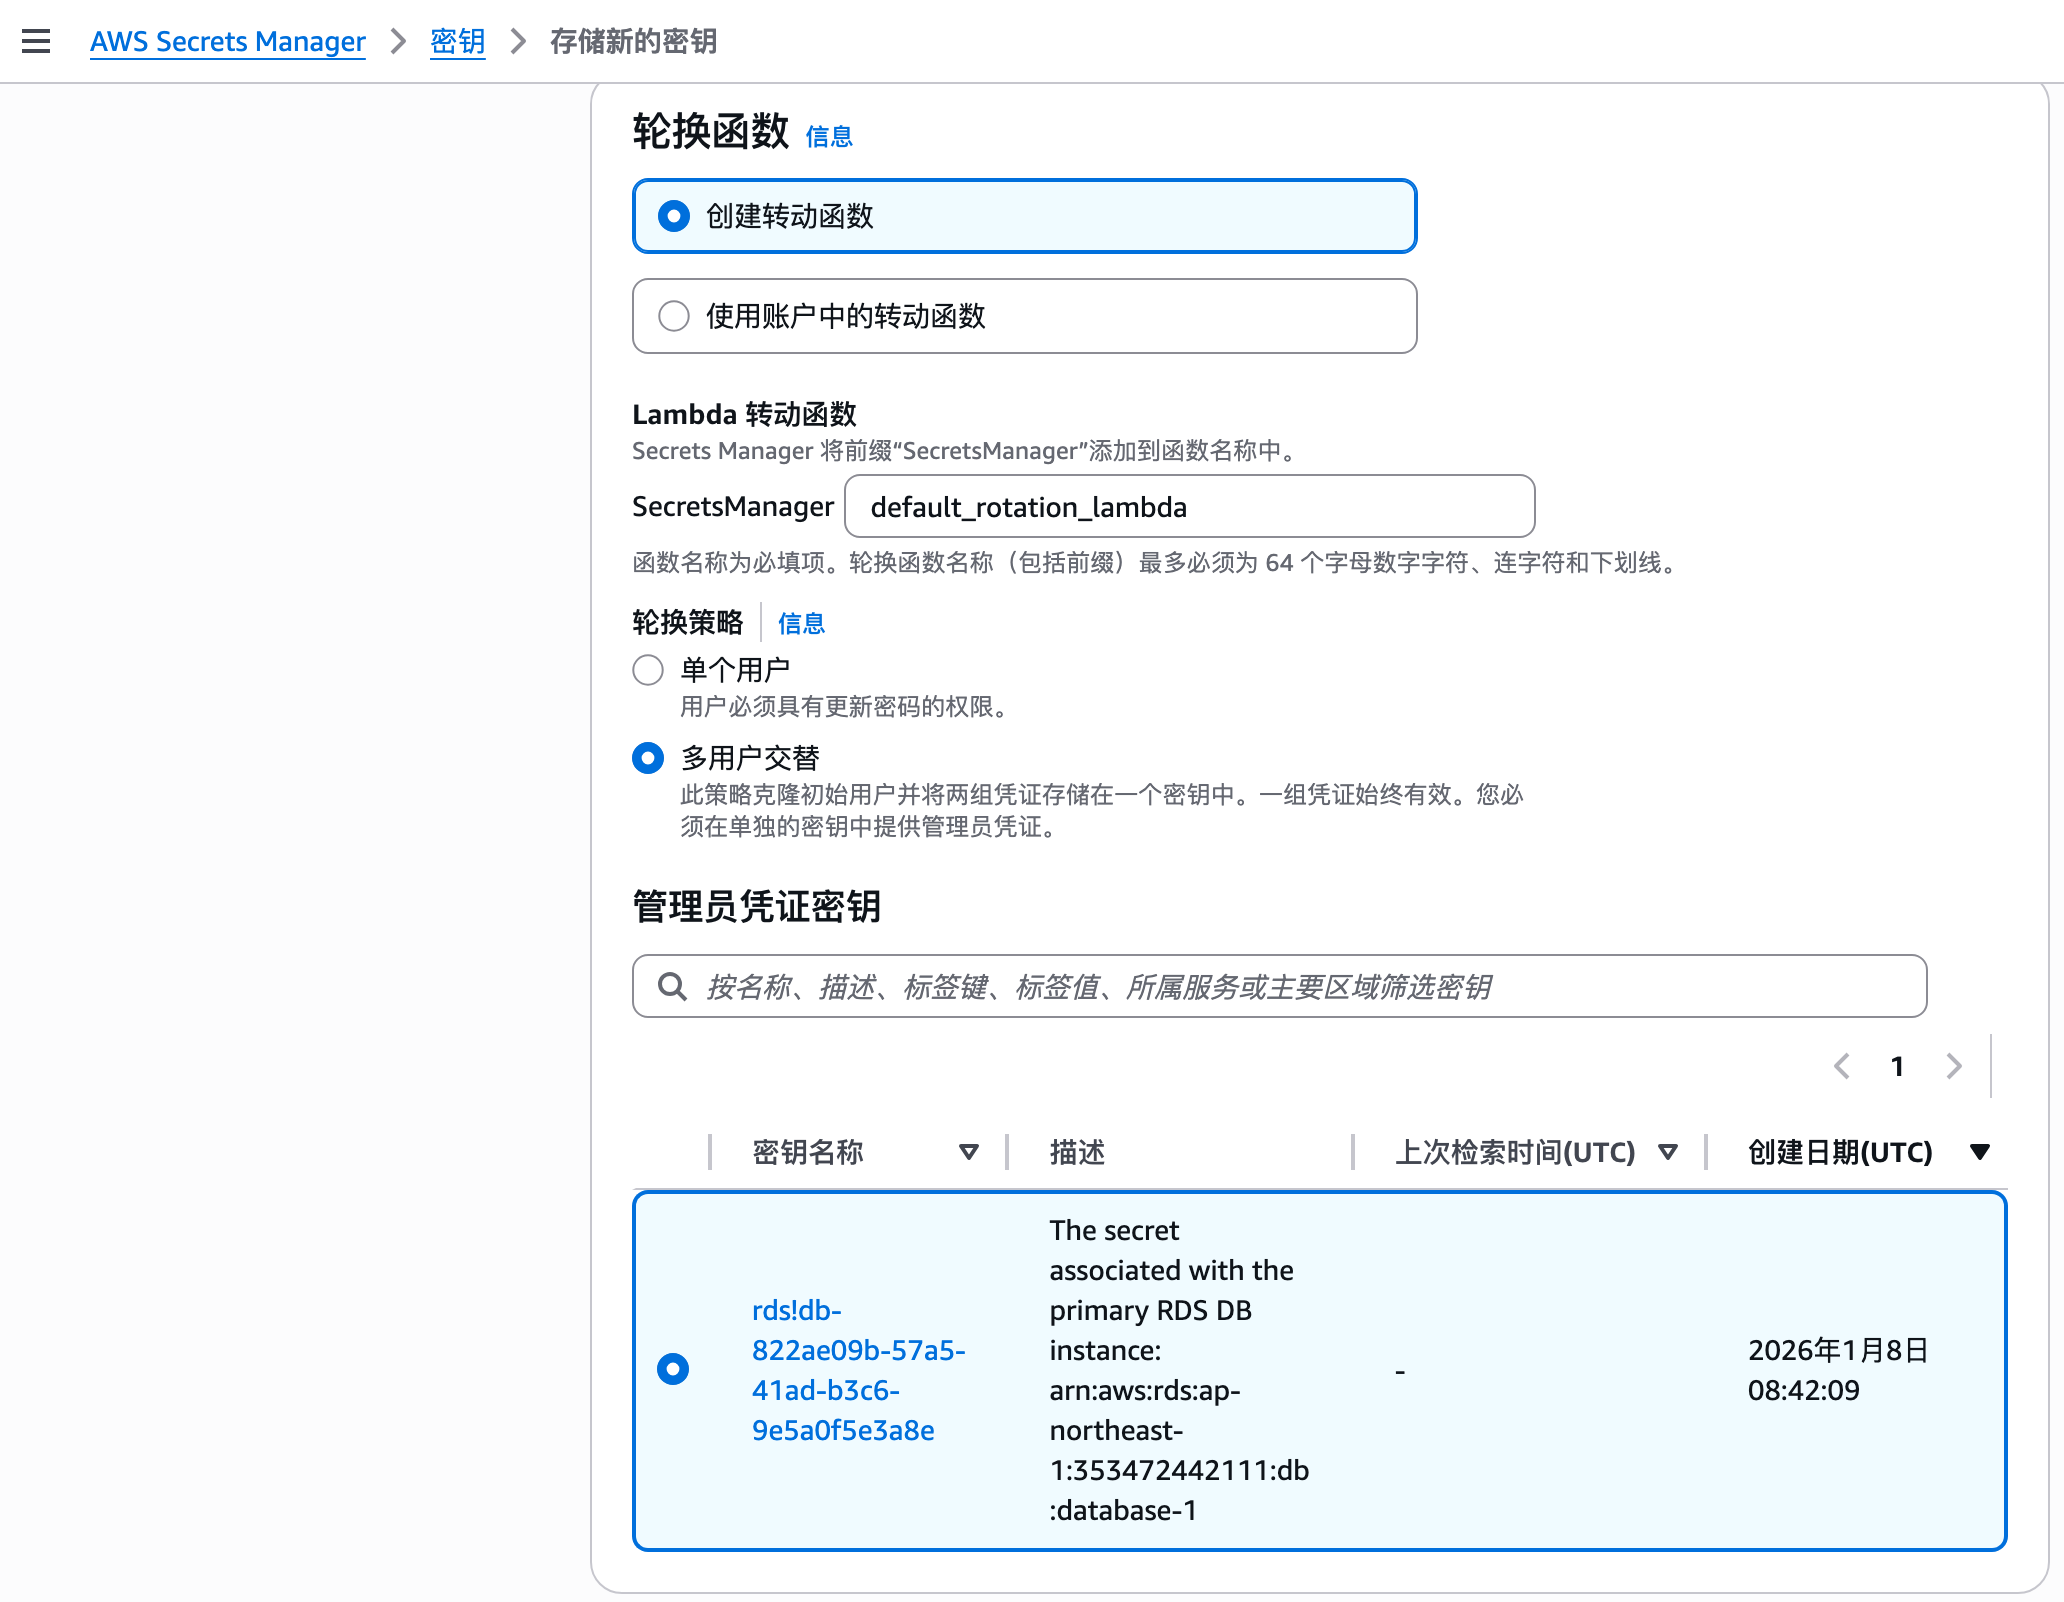Screen dimensions: 2064x1602
Task: Click the search magnifier icon
Action: pyautogui.click(x=672, y=987)
